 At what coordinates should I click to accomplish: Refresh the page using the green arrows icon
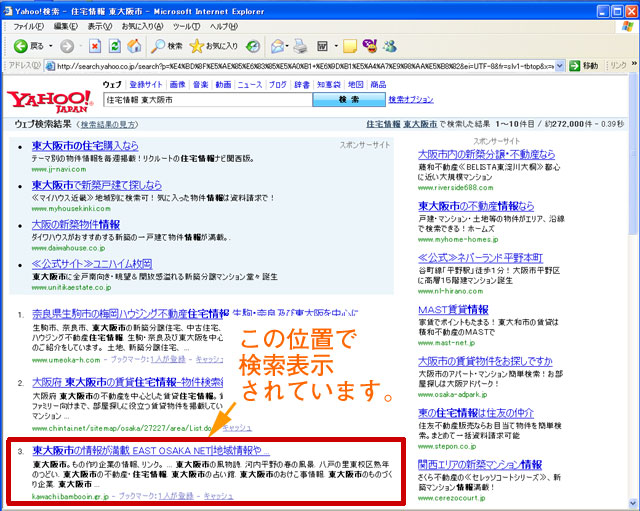(x=115, y=46)
